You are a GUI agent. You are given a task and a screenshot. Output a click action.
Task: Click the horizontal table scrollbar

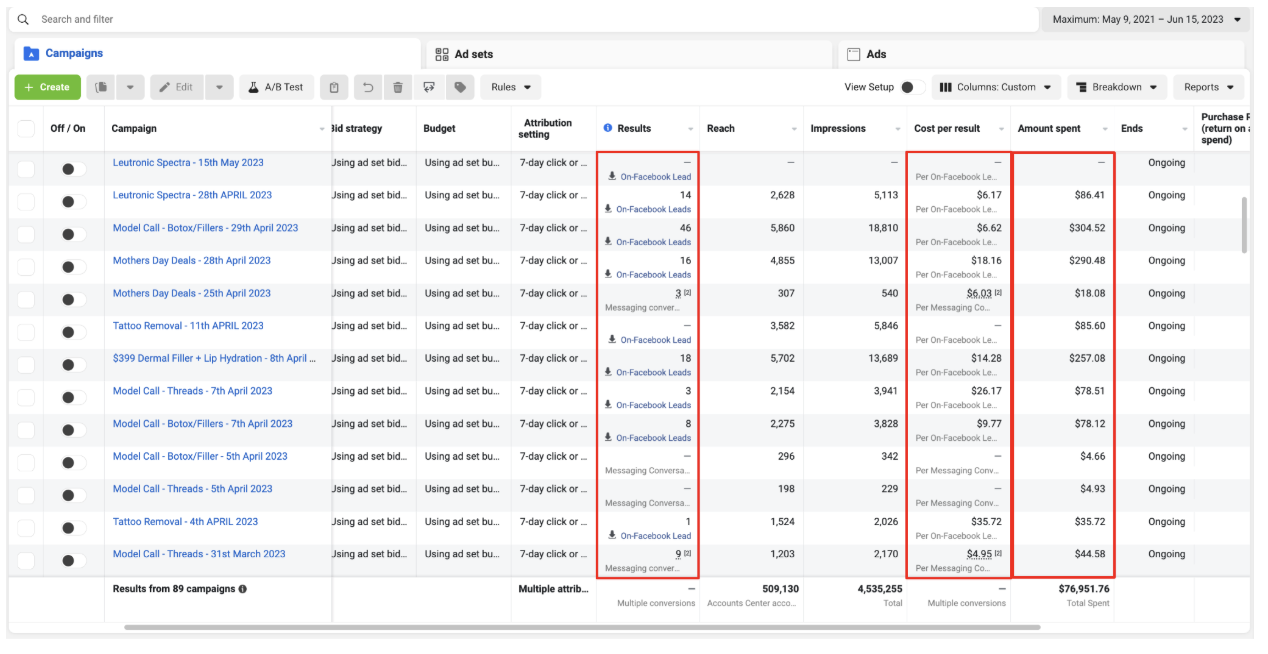582,628
